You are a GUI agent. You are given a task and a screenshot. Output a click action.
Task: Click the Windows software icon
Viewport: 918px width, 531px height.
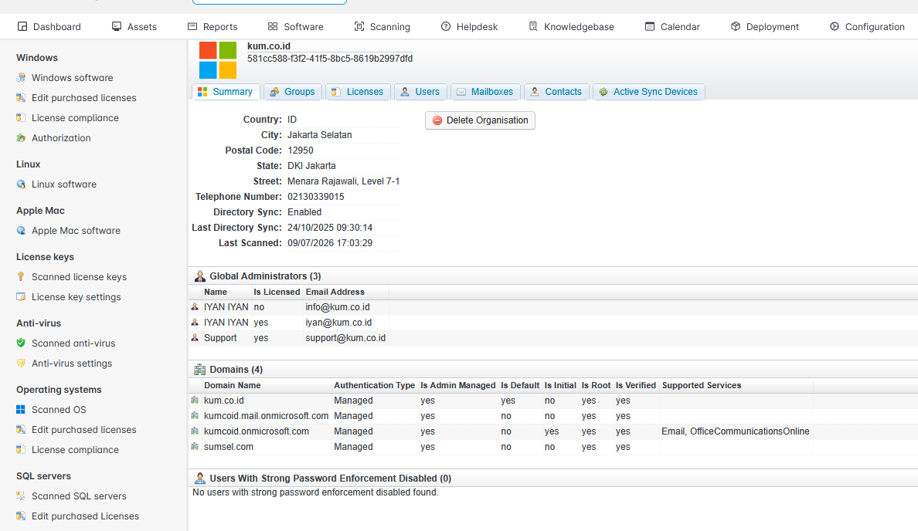click(21, 77)
